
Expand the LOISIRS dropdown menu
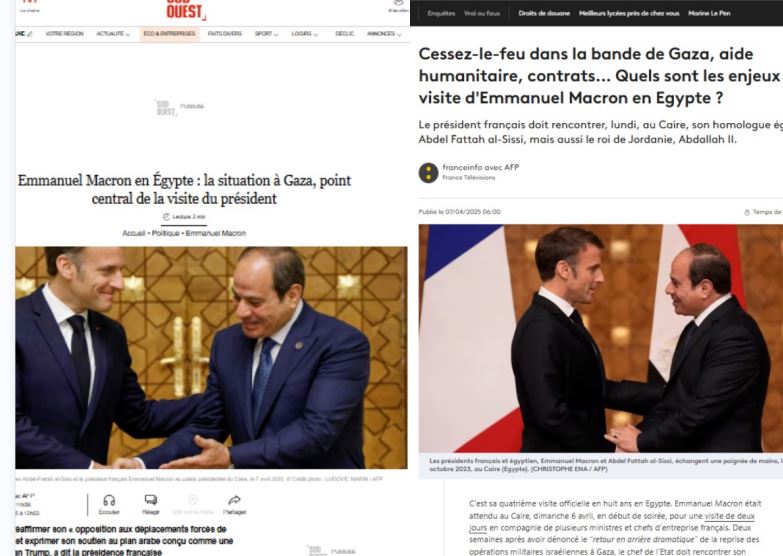pyautogui.click(x=305, y=34)
